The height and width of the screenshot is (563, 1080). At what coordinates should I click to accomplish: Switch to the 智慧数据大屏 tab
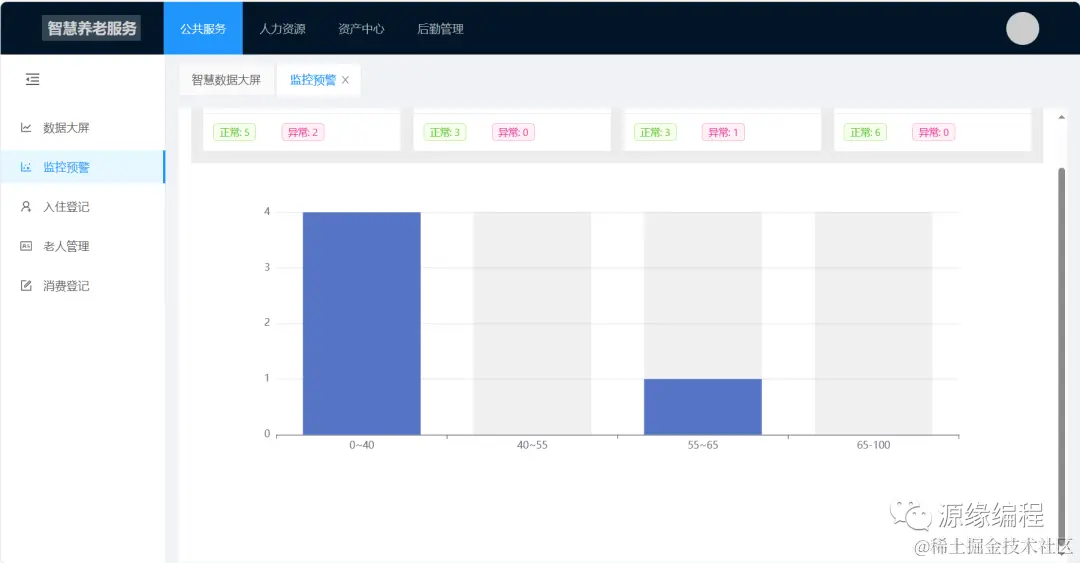[226, 80]
